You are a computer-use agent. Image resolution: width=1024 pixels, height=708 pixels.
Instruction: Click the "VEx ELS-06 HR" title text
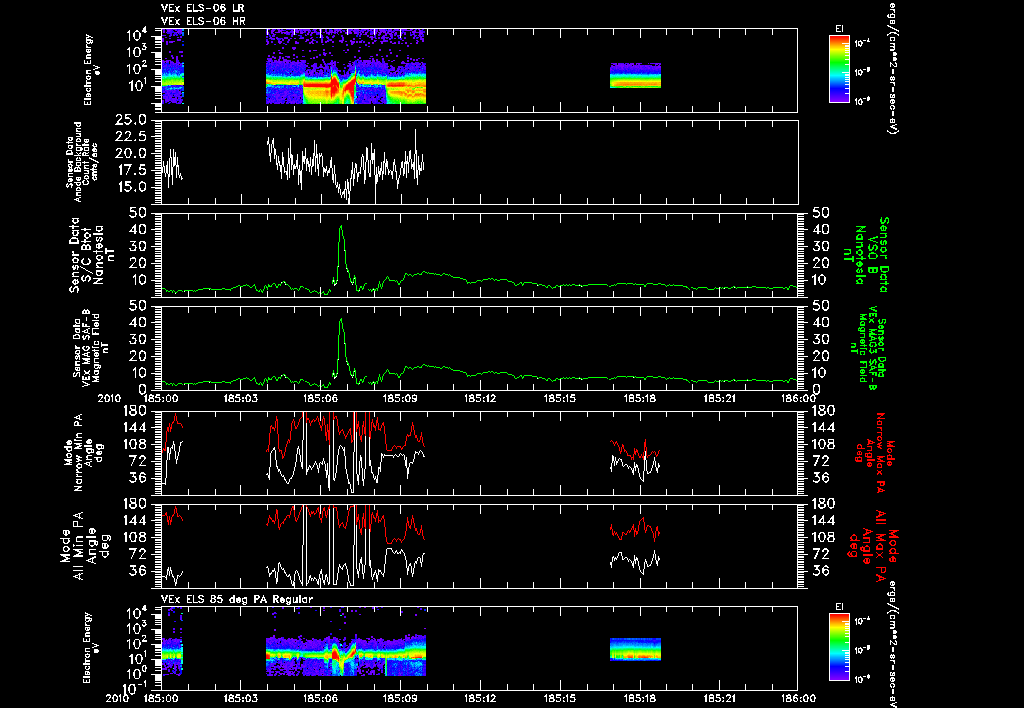click(x=203, y=22)
